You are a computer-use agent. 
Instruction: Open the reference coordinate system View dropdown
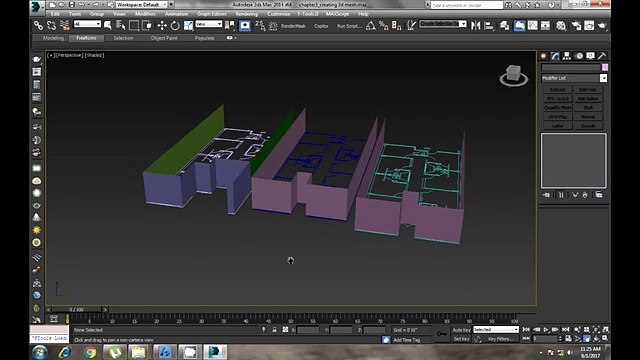[209, 24]
